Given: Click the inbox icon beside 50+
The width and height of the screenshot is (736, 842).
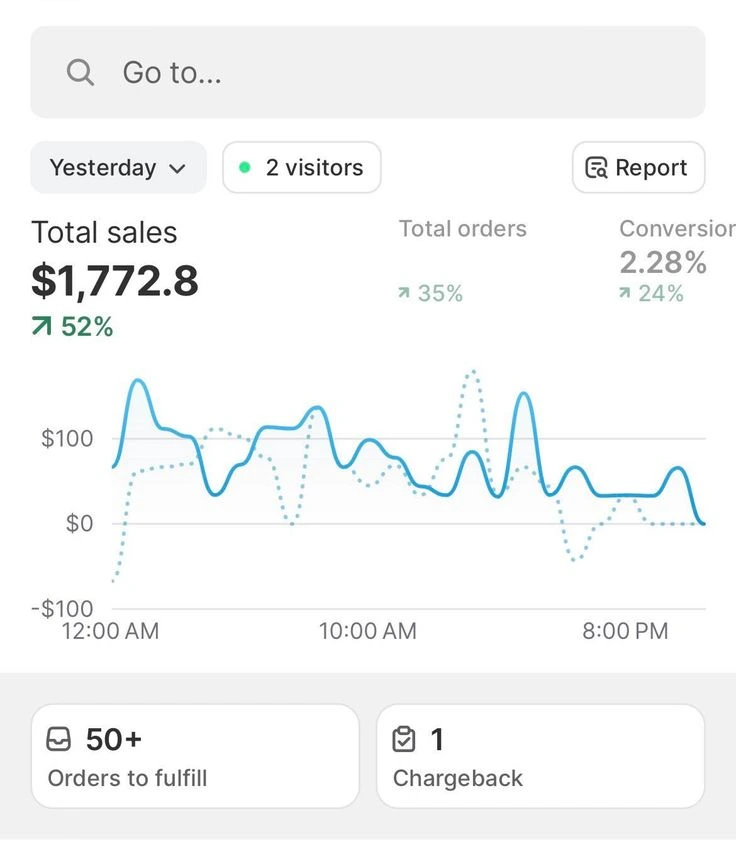Looking at the screenshot, I should point(59,740).
